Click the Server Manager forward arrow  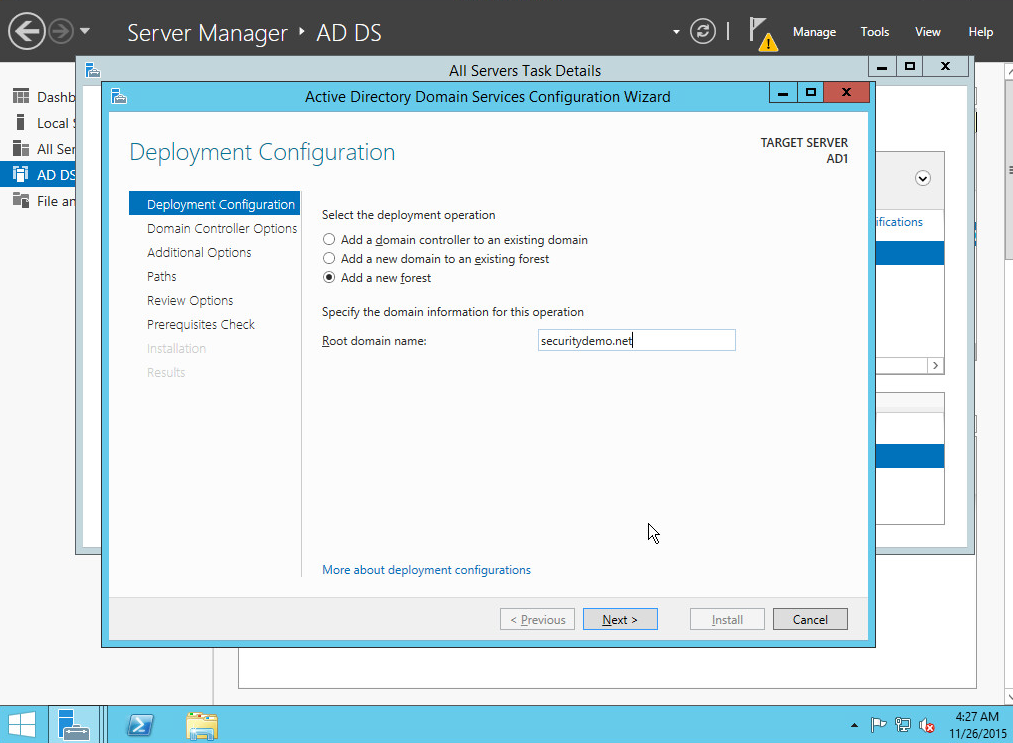61,31
